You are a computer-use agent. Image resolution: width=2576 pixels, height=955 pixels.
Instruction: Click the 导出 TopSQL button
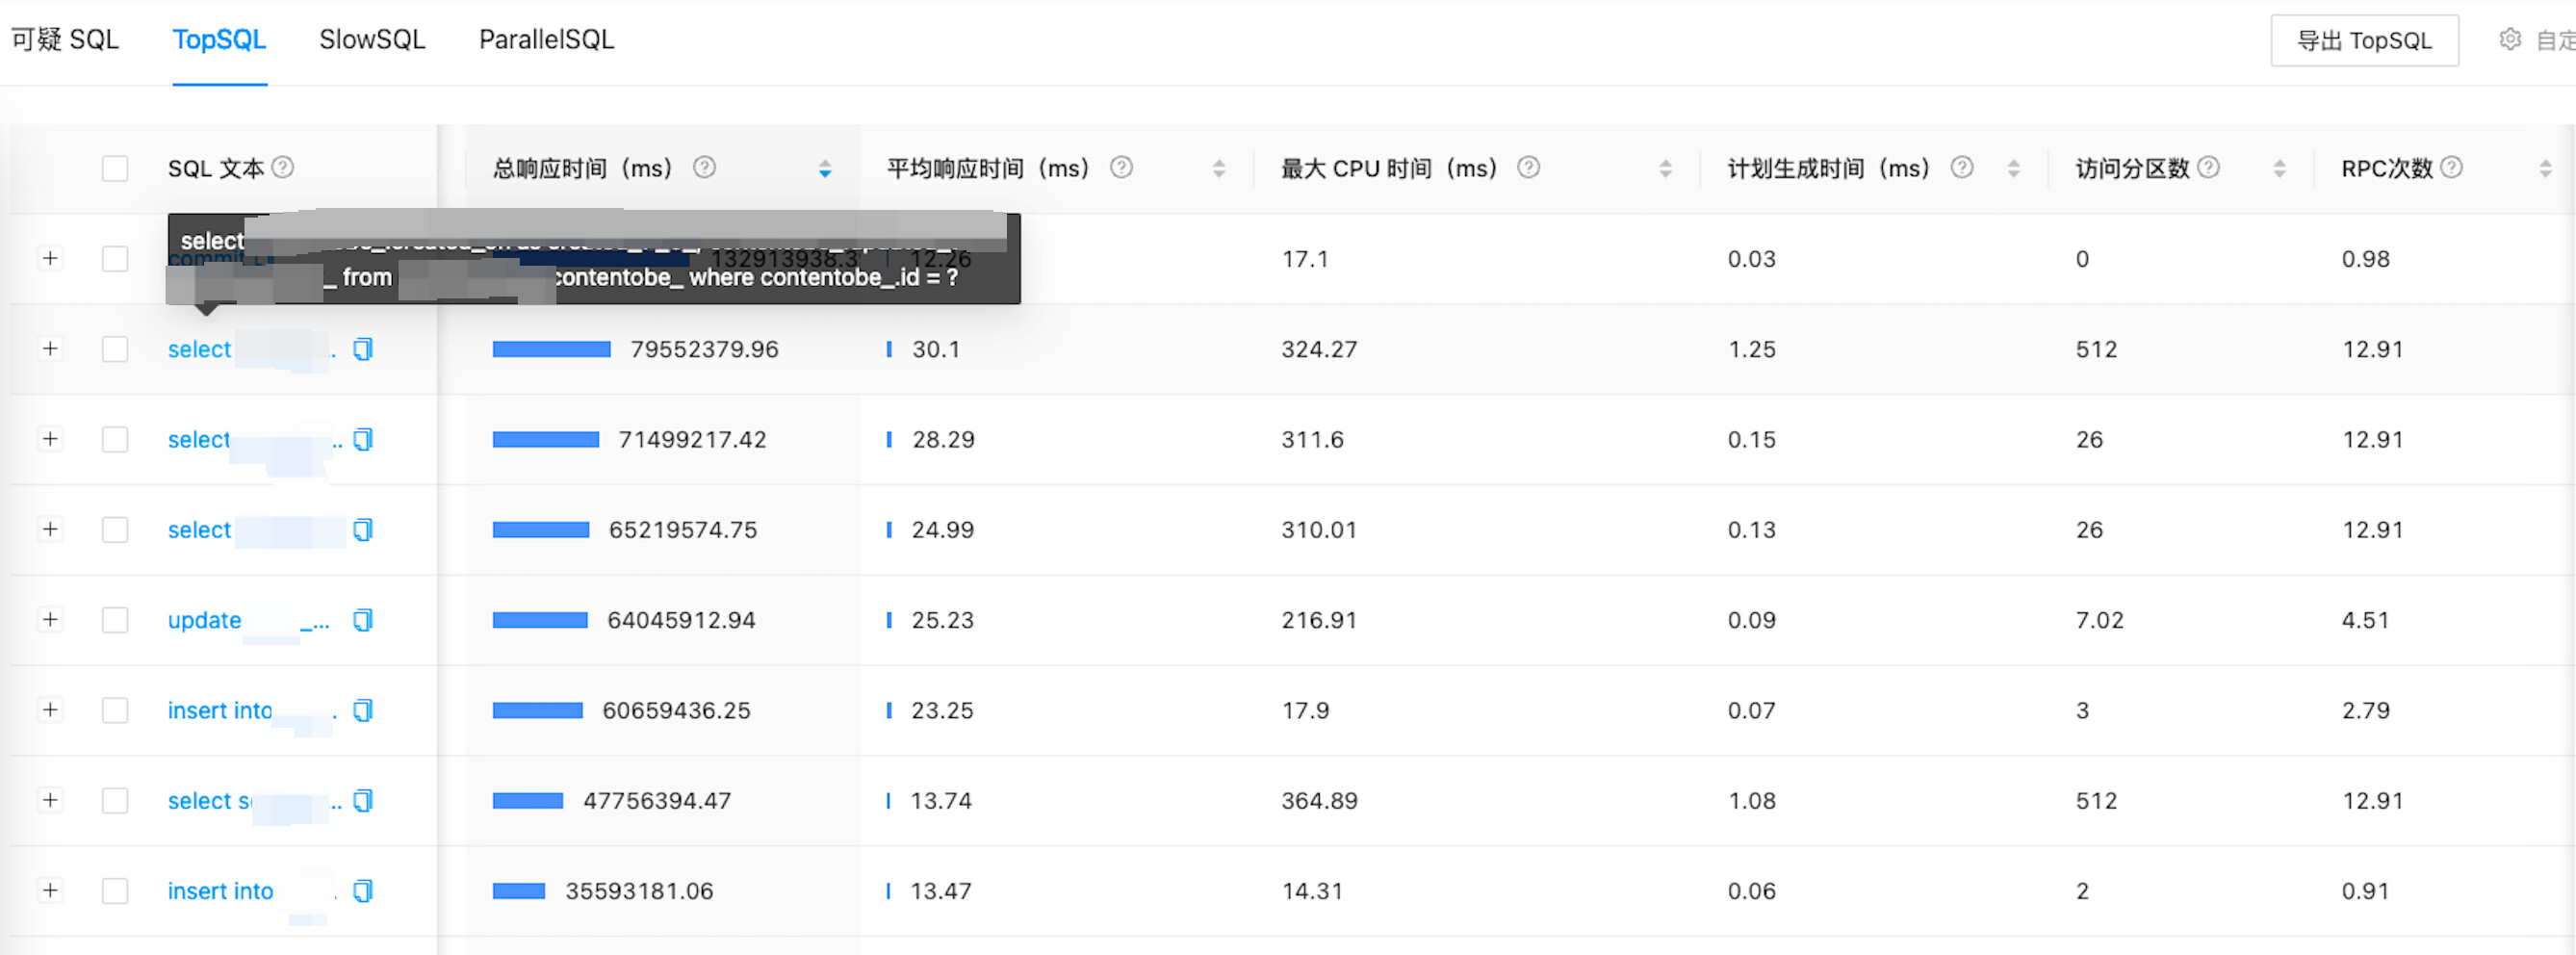tap(2364, 41)
